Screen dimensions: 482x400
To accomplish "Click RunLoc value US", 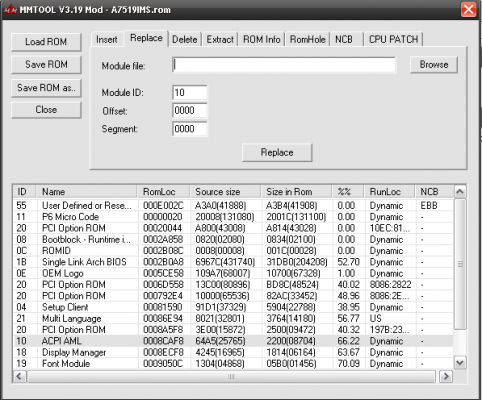I will click(x=375, y=318).
